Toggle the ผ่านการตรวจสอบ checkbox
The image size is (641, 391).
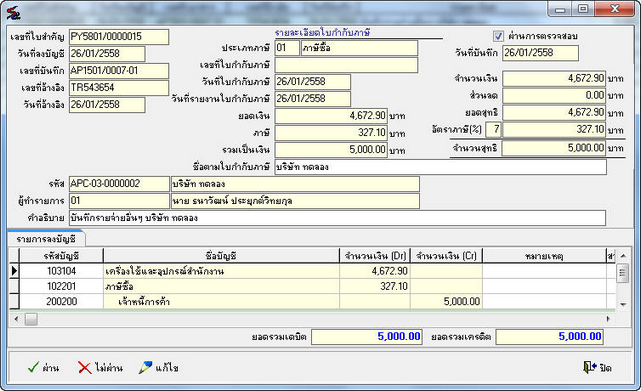[498, 36]
